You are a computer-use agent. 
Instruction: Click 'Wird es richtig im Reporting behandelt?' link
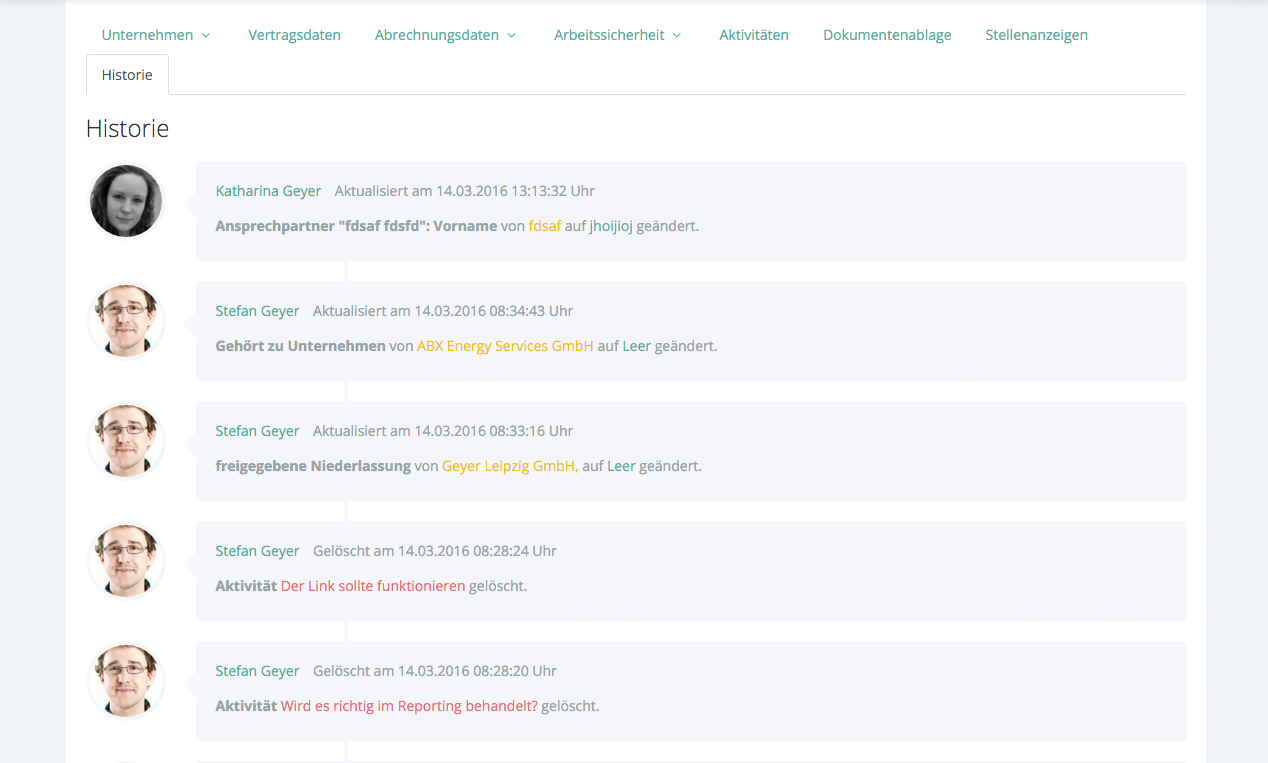[x=409, y=706]
